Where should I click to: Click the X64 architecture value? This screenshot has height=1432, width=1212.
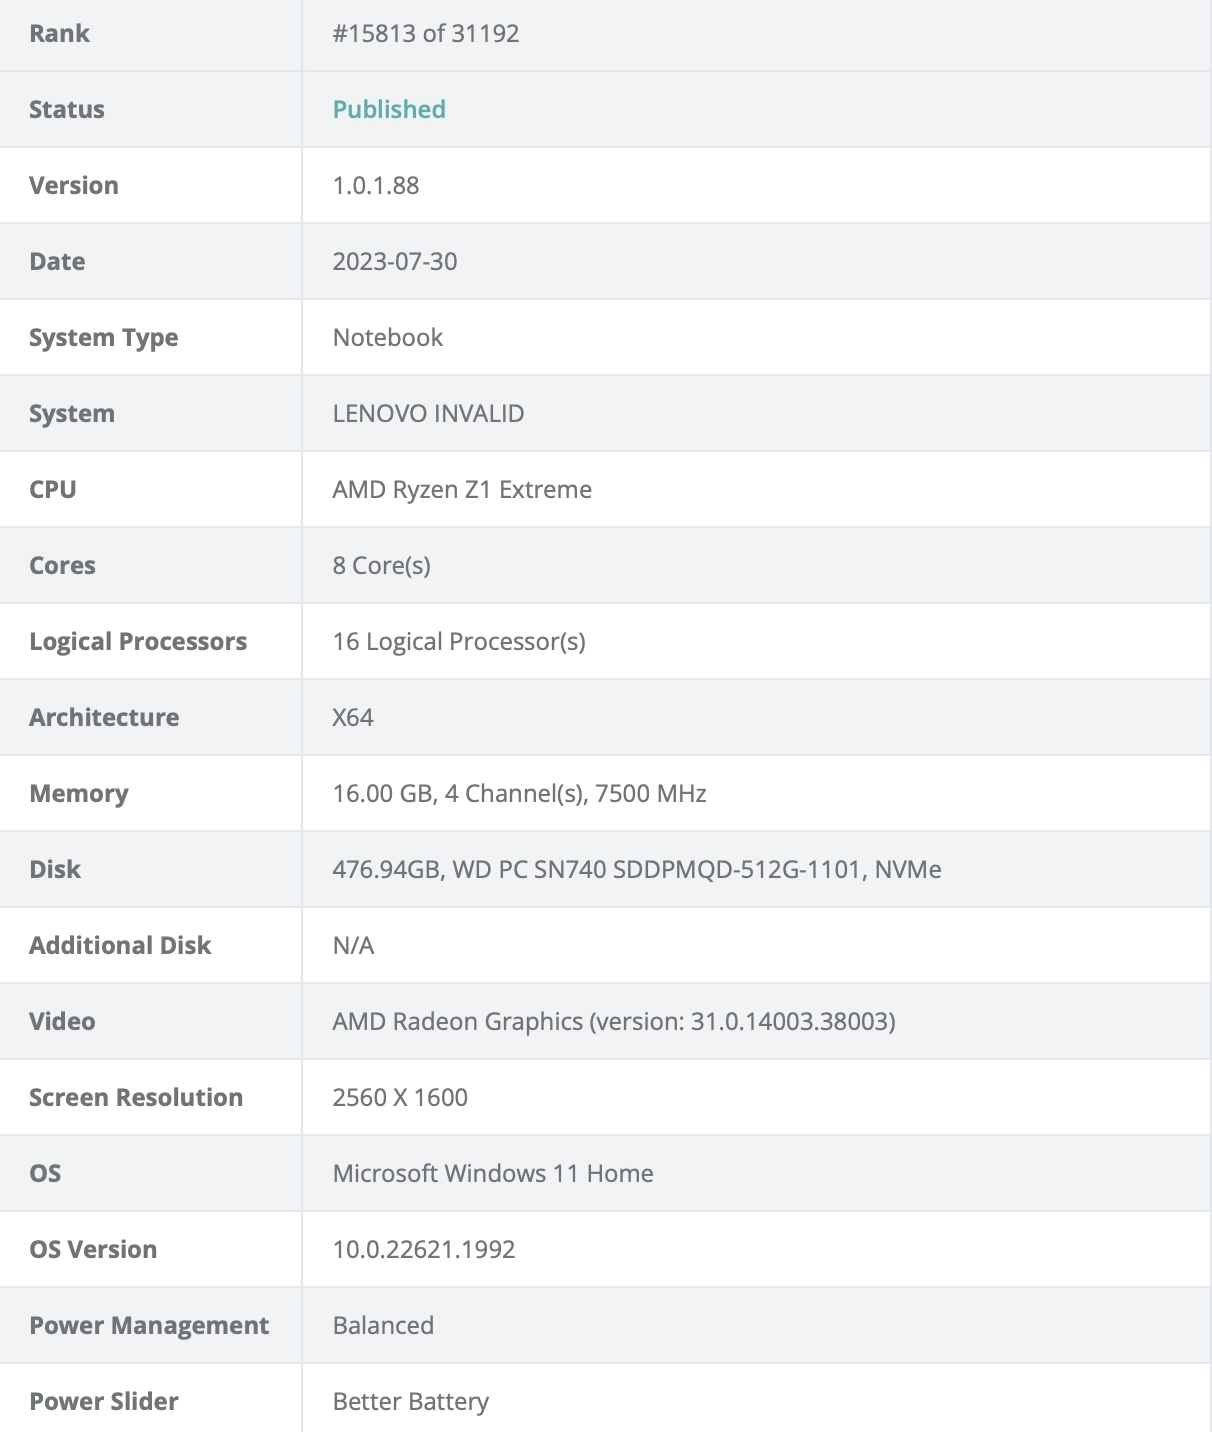(353, 717)
